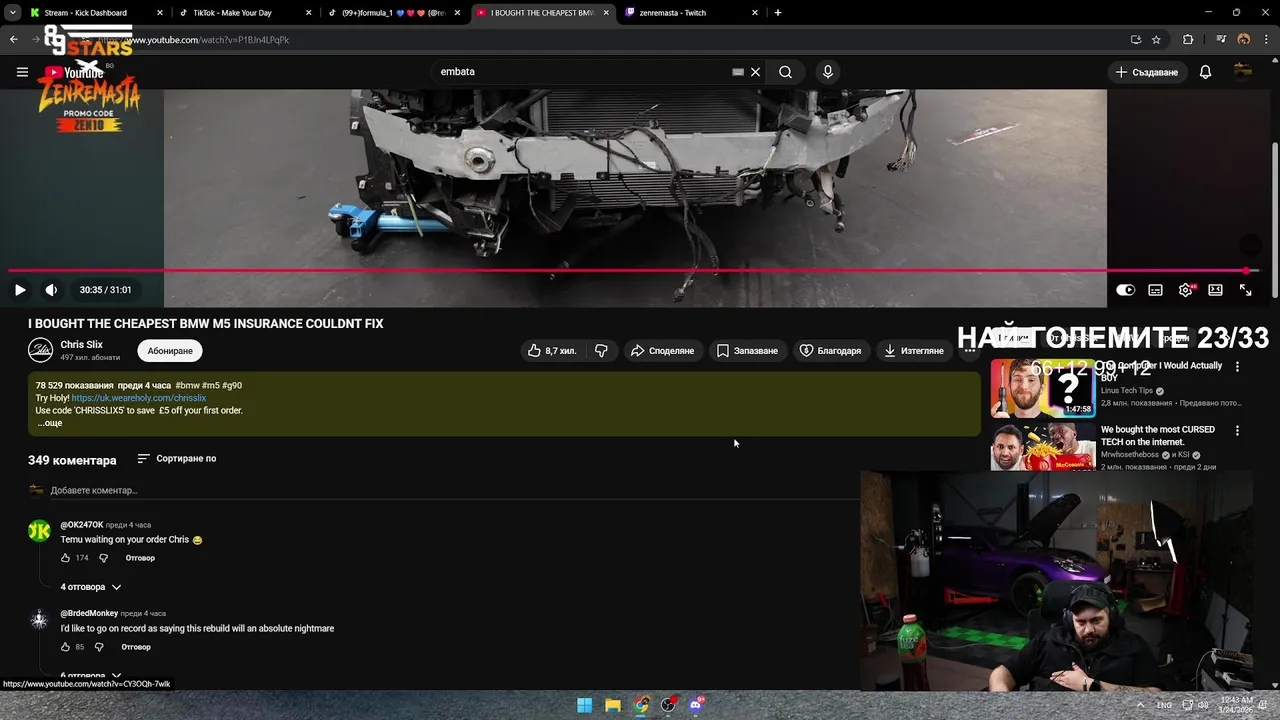Reply to the @OK247OK comment
The image size is (1280, 720).
(140, 558)
